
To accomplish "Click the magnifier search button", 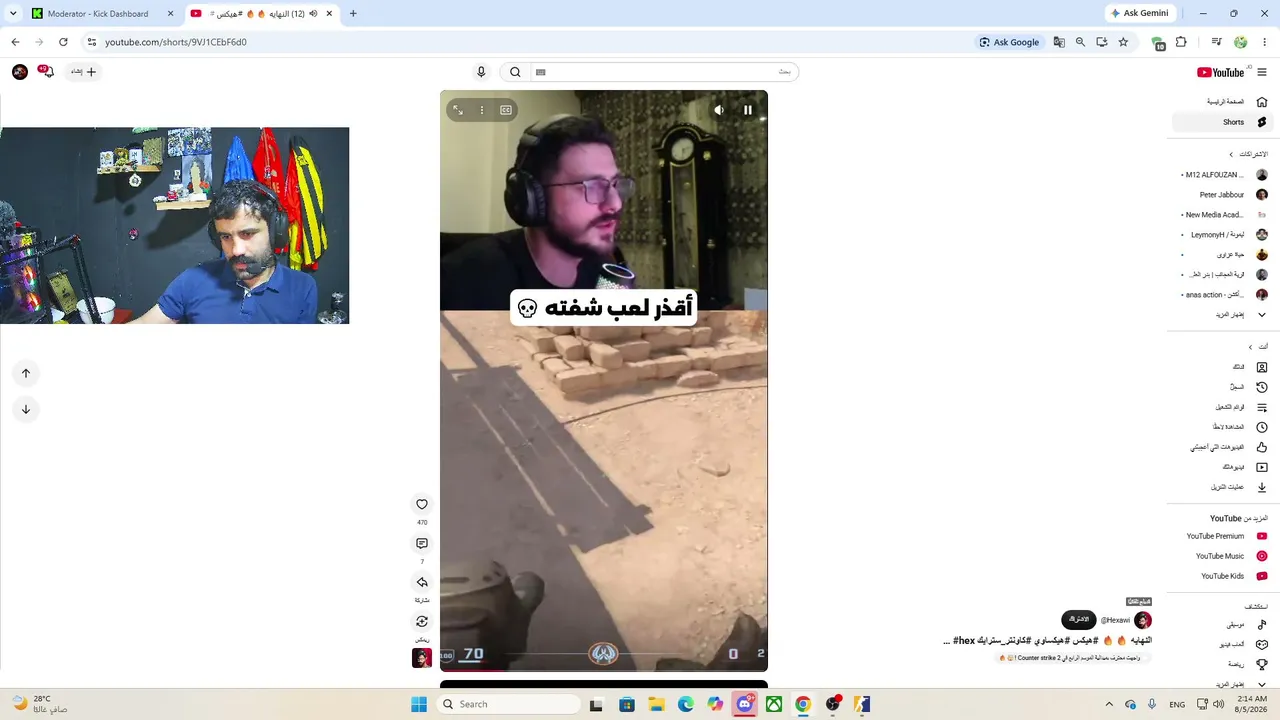I will click(x=515, y=72).
